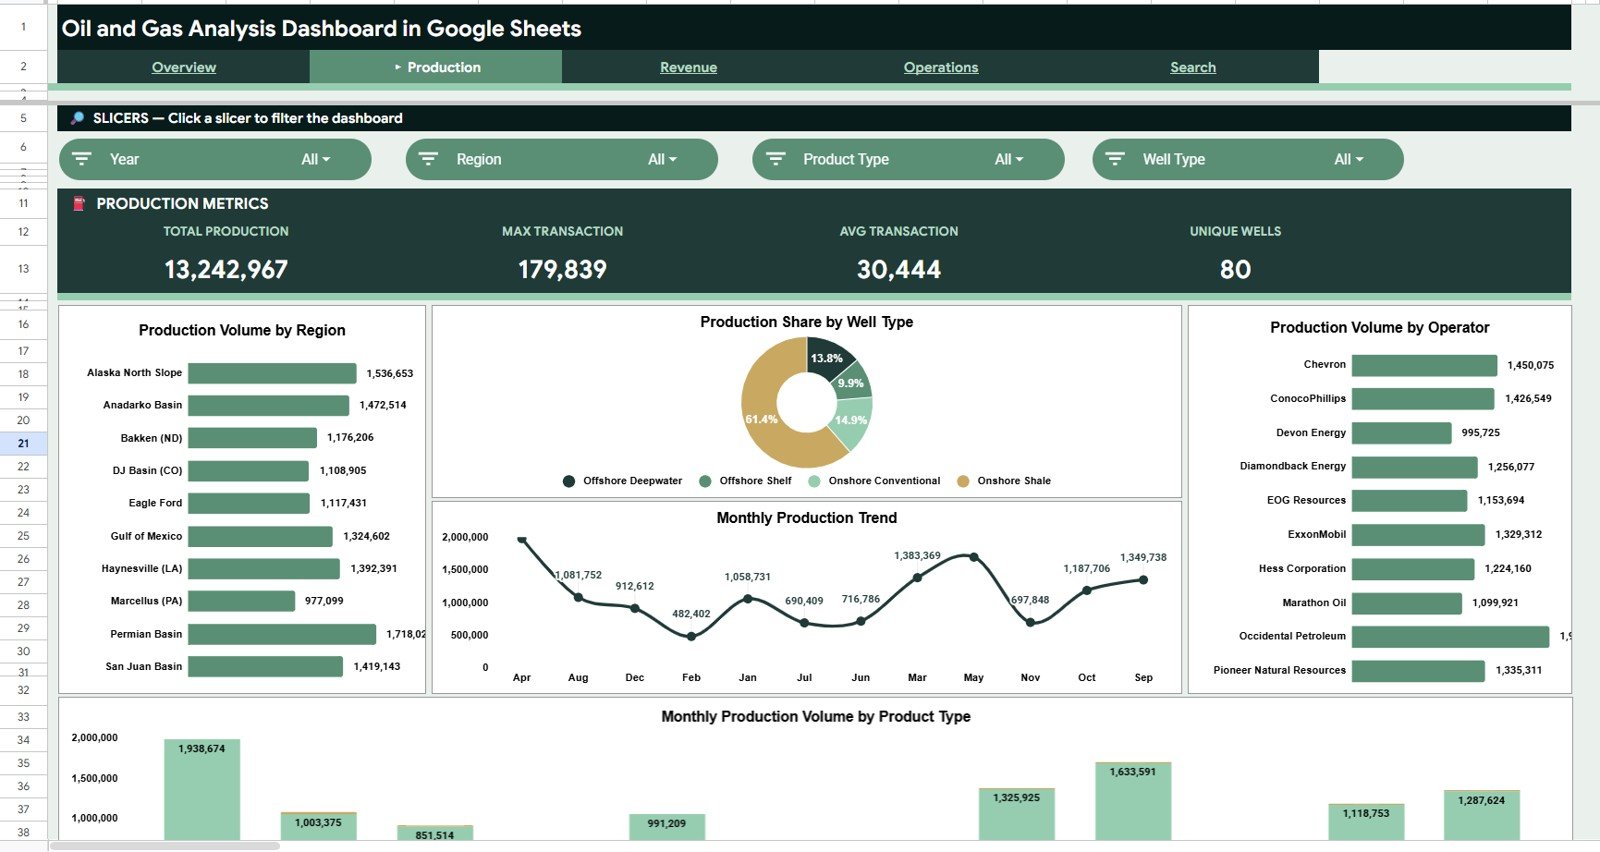Click the magnifier icon beside SLICERS
1600x852 pixels.
coord(77,118)
